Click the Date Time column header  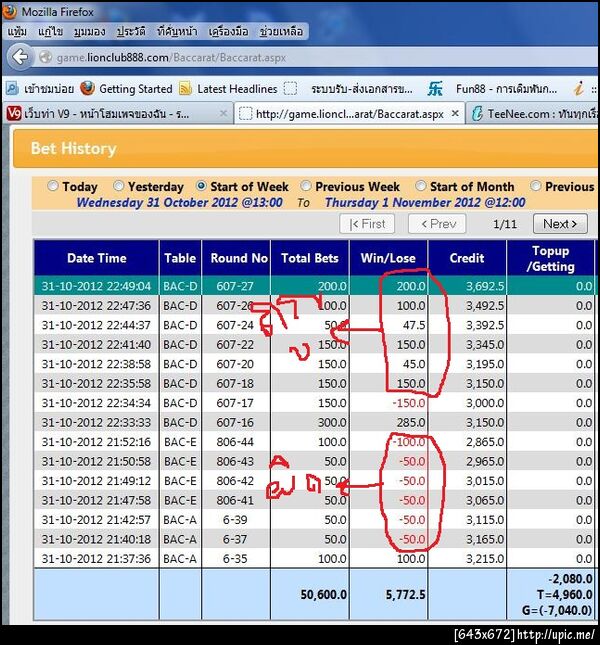(x=97, y=258)
